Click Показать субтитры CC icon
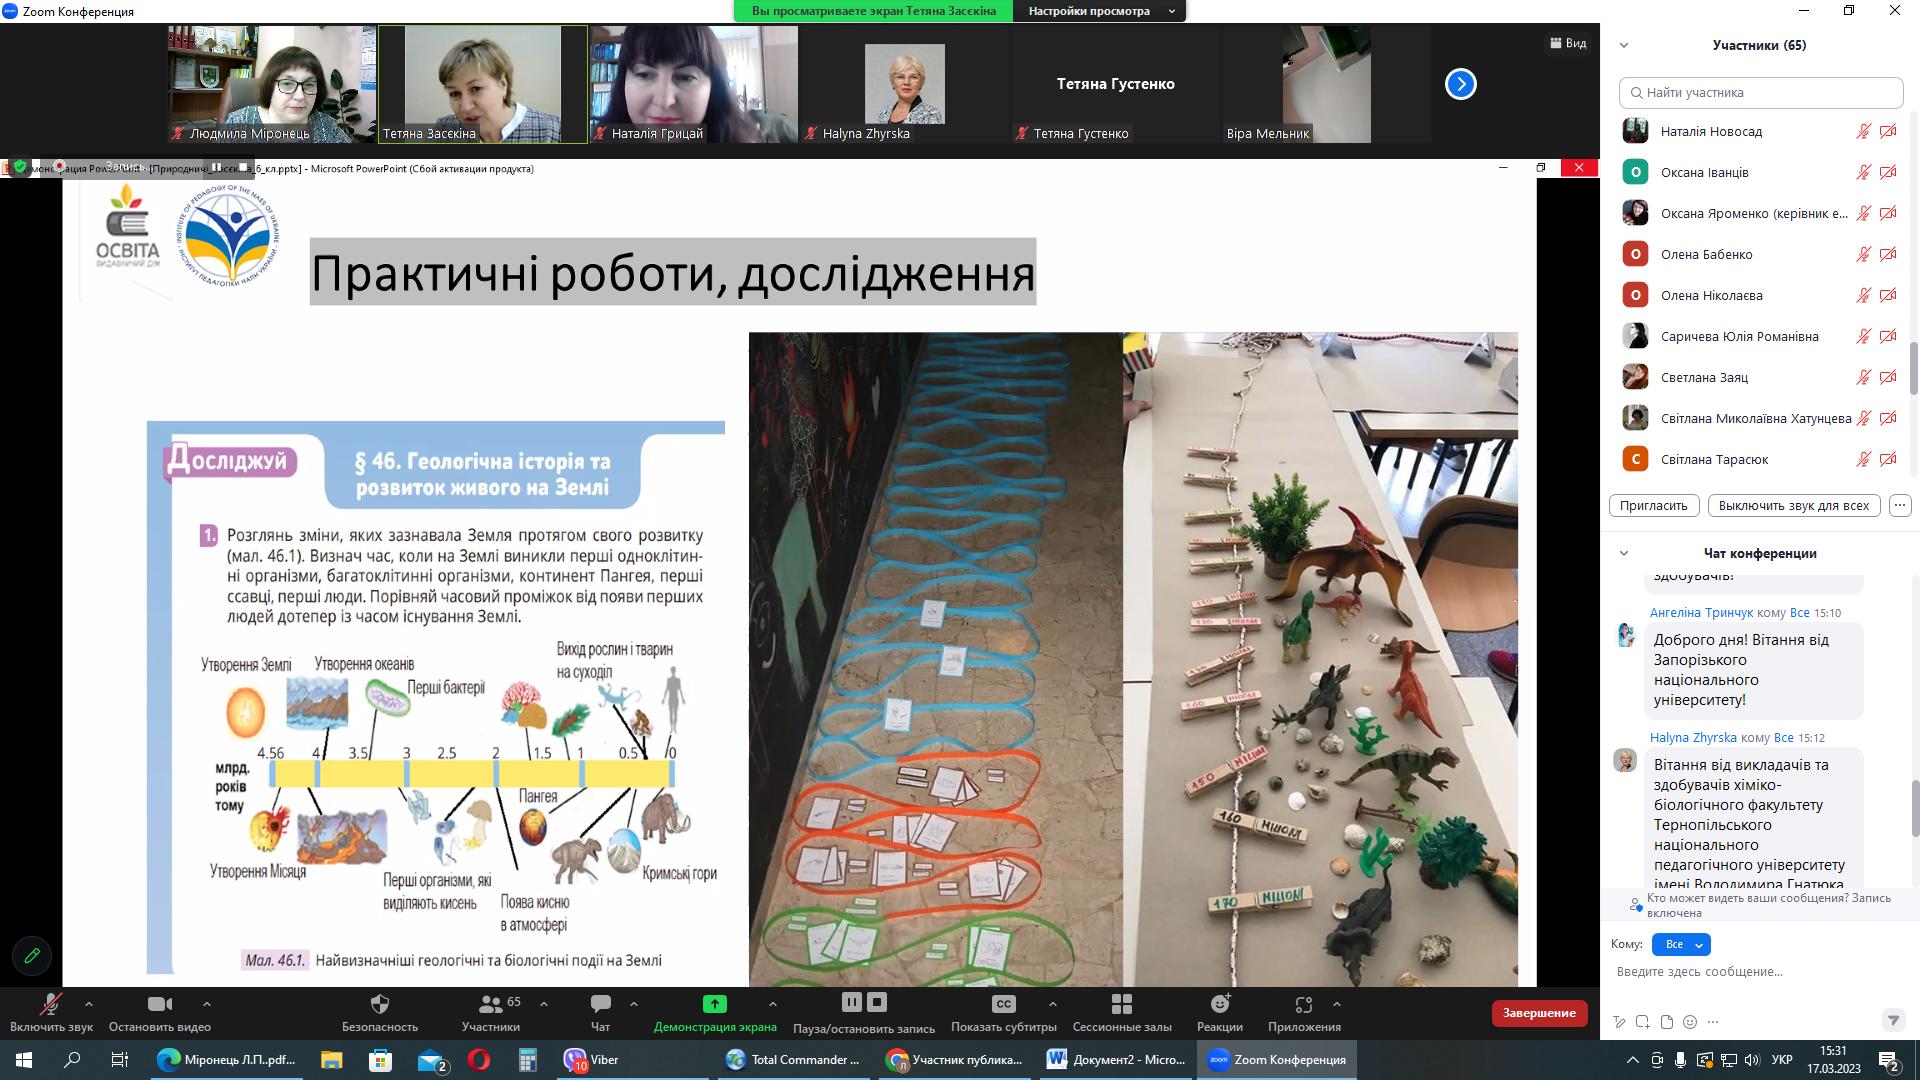The image size is (1920, 1080). pos(1003,1004)
